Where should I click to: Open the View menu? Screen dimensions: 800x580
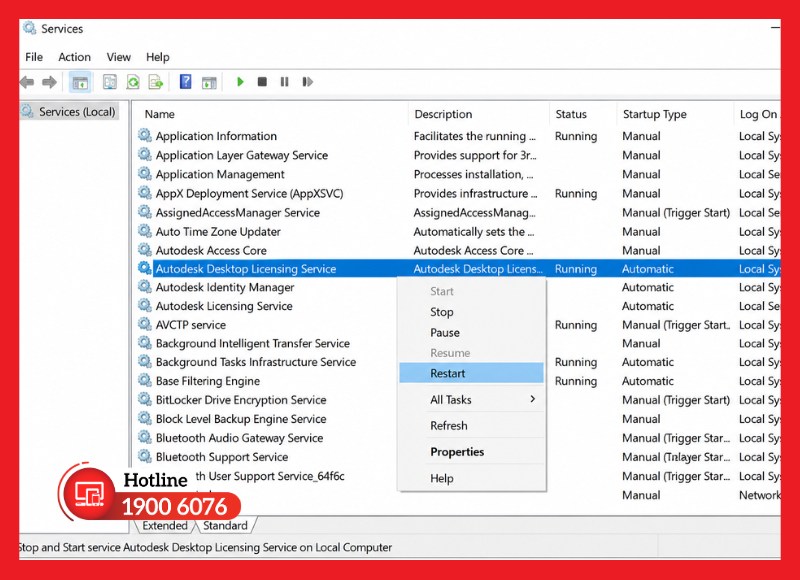click(118, 57)
